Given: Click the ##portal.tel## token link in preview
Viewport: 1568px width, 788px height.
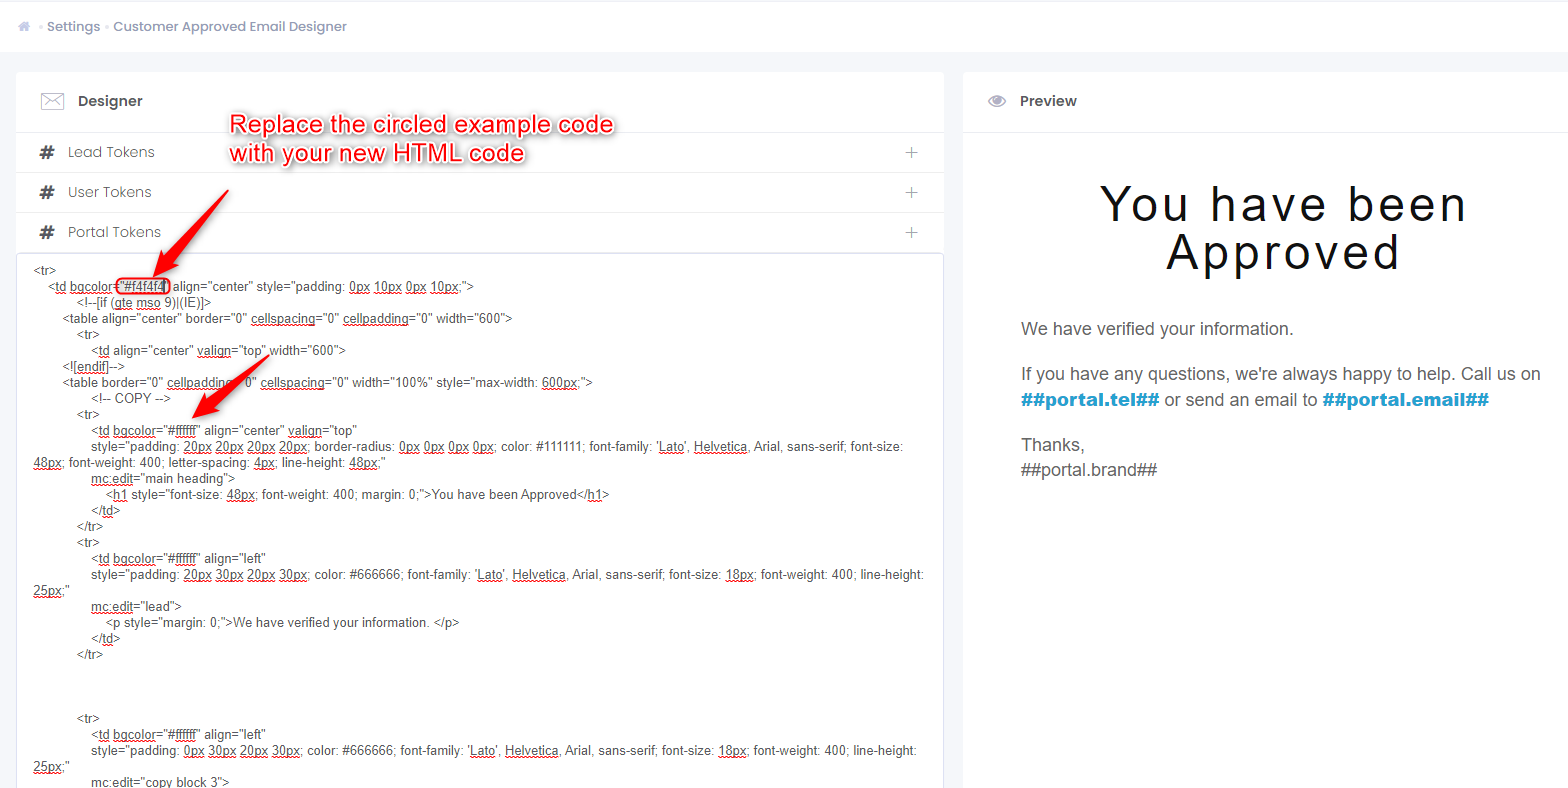Looking at the screenshot, I should coord(1090,400).
